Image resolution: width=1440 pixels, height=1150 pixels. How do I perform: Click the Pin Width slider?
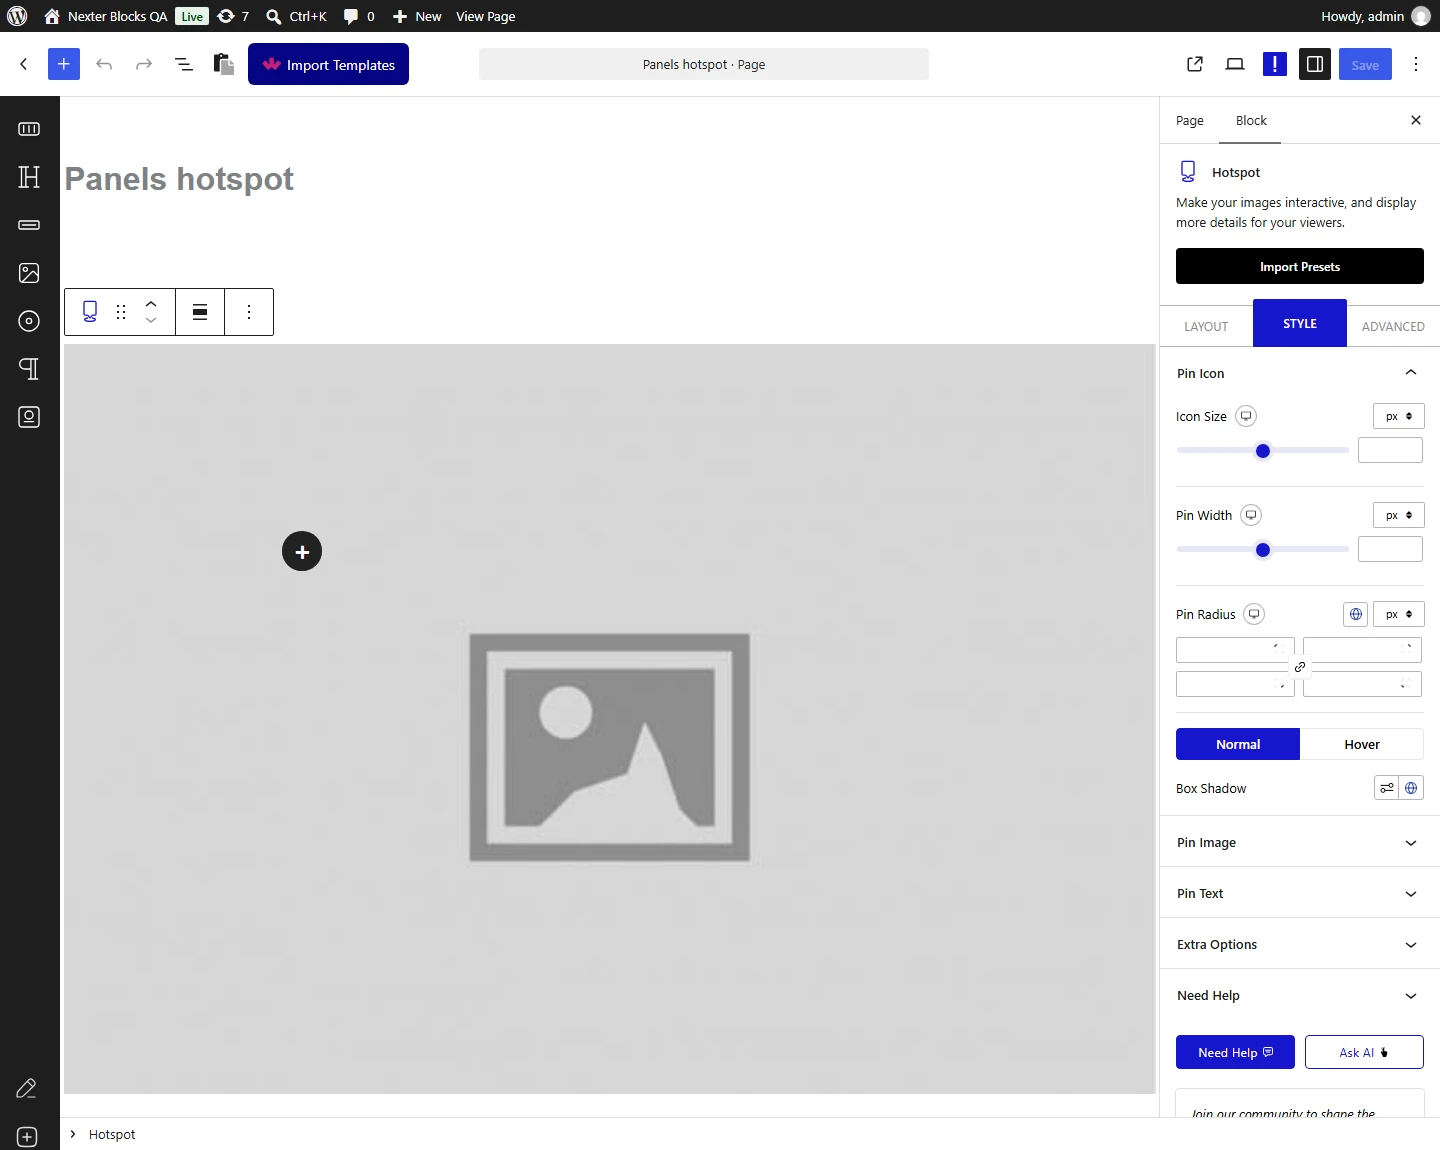pos(1263,550)
